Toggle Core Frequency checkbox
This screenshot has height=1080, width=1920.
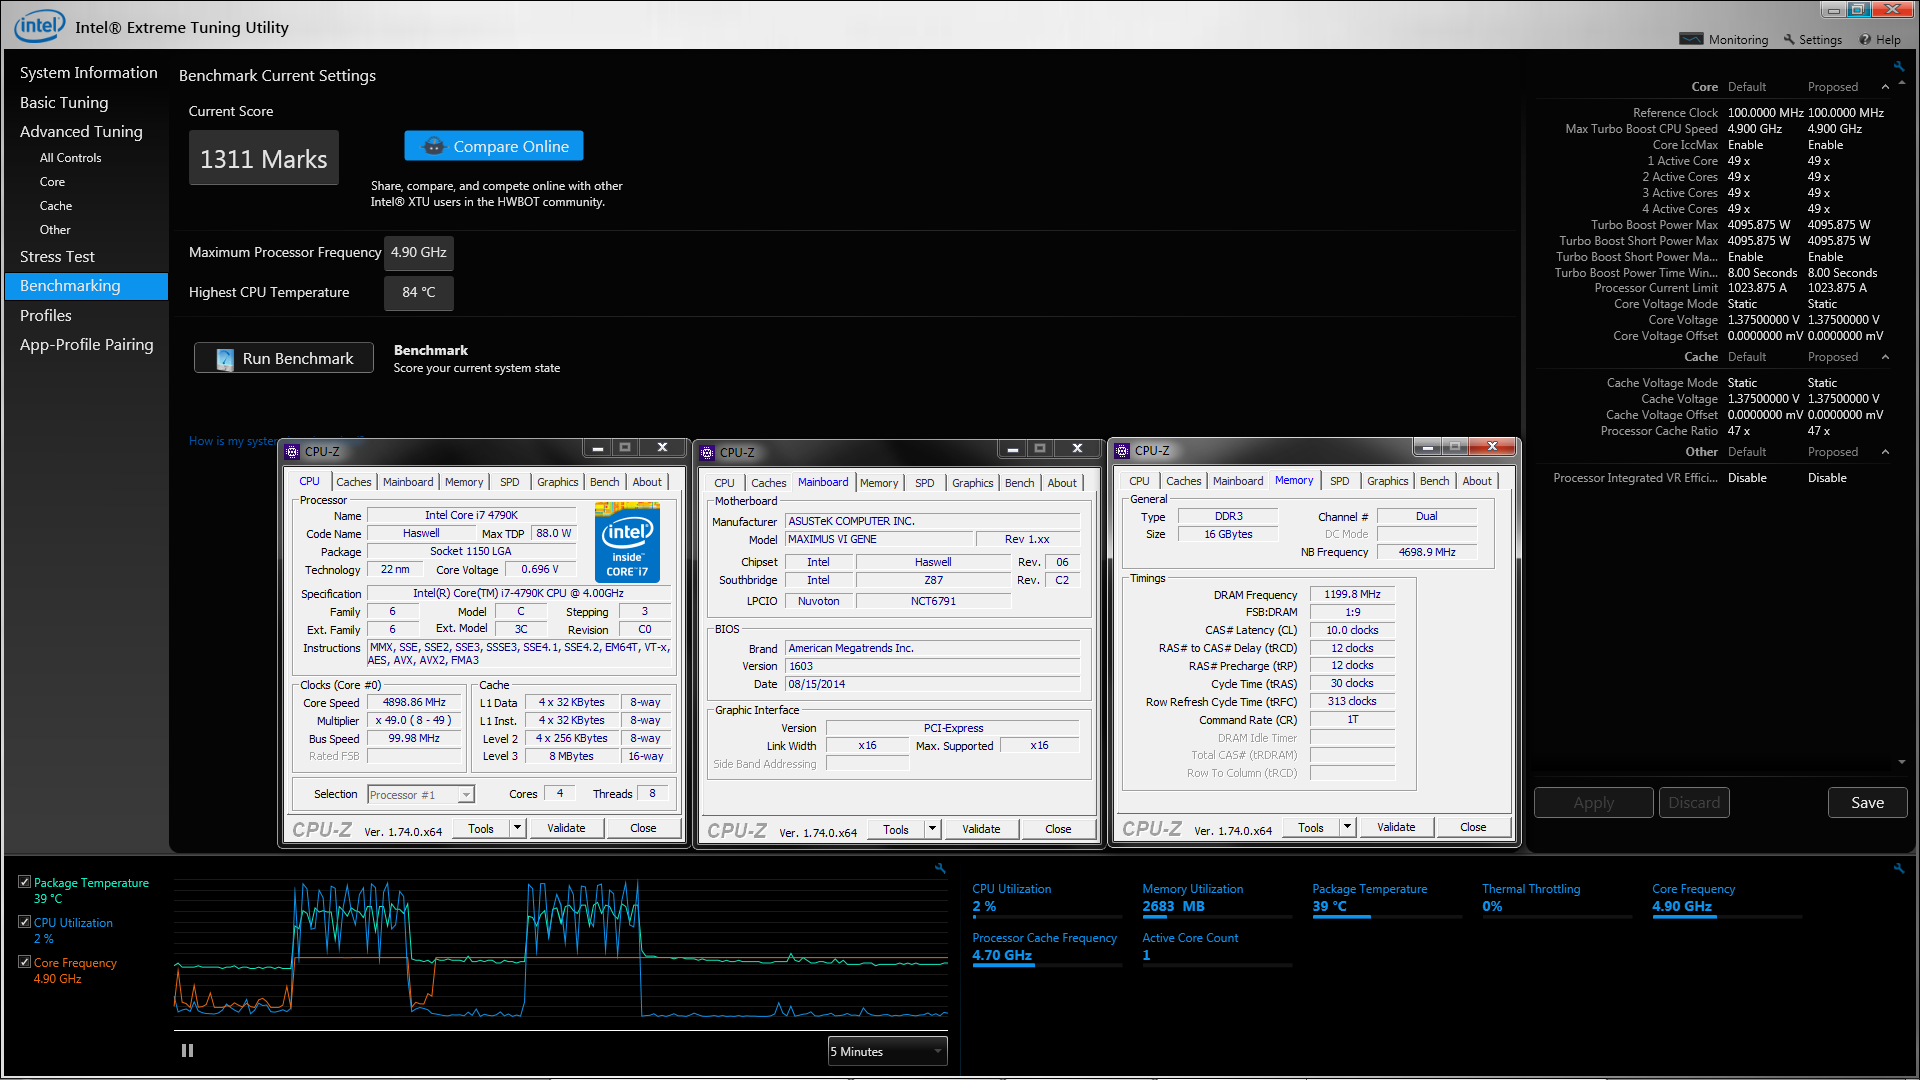pyautogui.click(x=24, y=962)
